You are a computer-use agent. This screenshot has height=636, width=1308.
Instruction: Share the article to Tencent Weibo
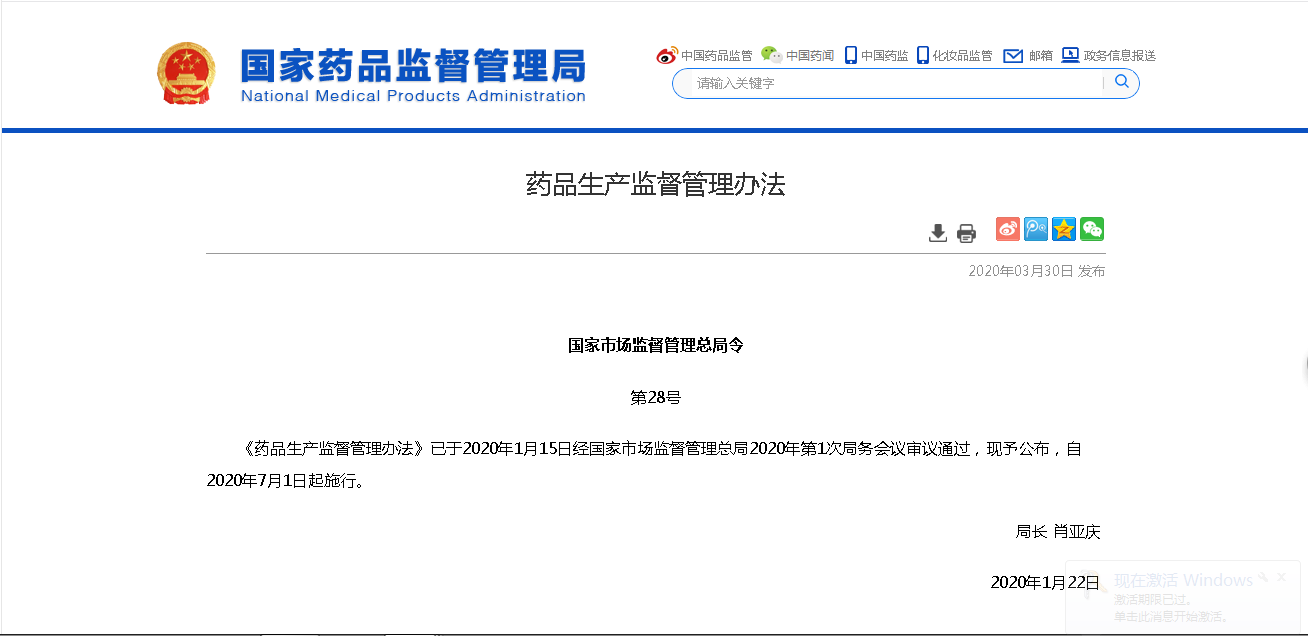point(1035,229)
